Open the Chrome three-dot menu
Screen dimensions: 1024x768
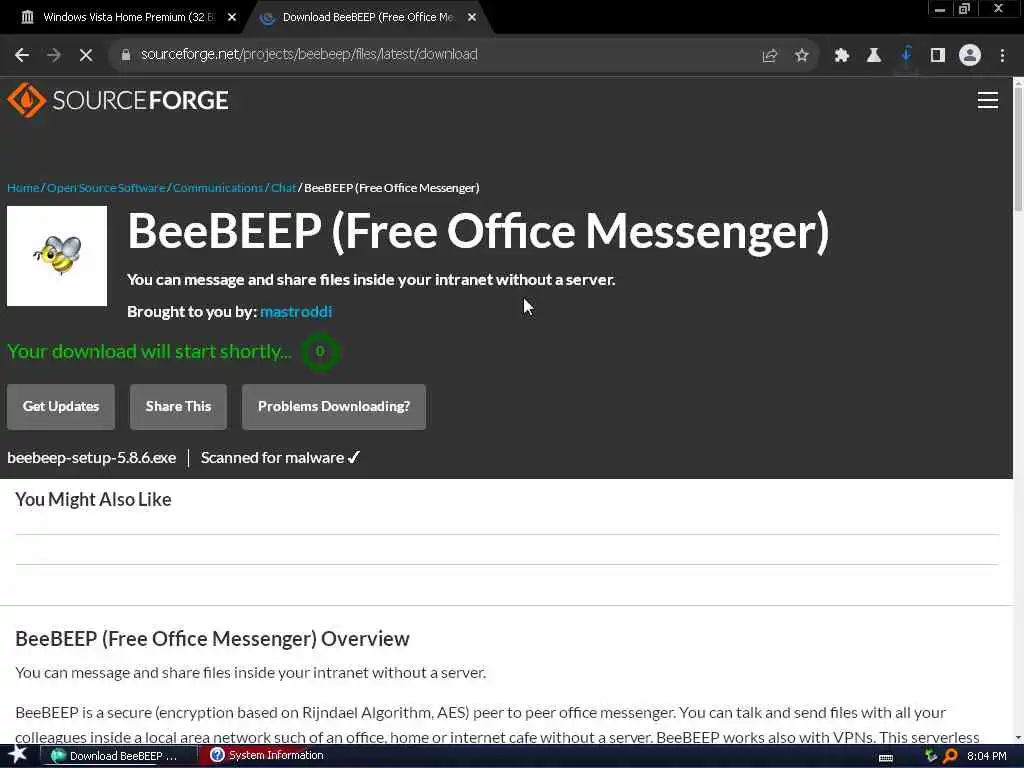pos(1002,56)
